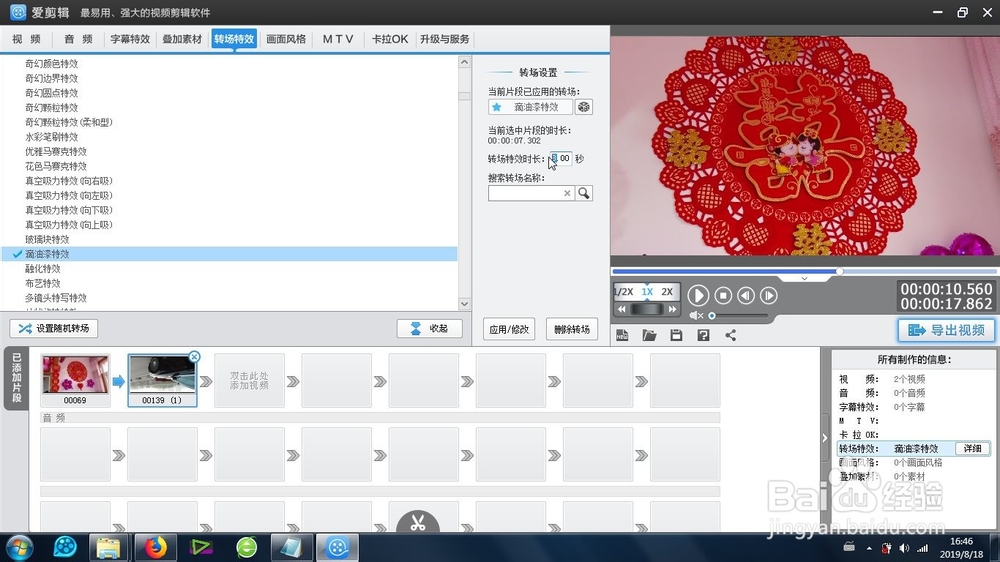Select 多镜头特写特效 in the list
Image resolution: width=1000 pixels, height=562 pixels.
(x=55, y=299)
